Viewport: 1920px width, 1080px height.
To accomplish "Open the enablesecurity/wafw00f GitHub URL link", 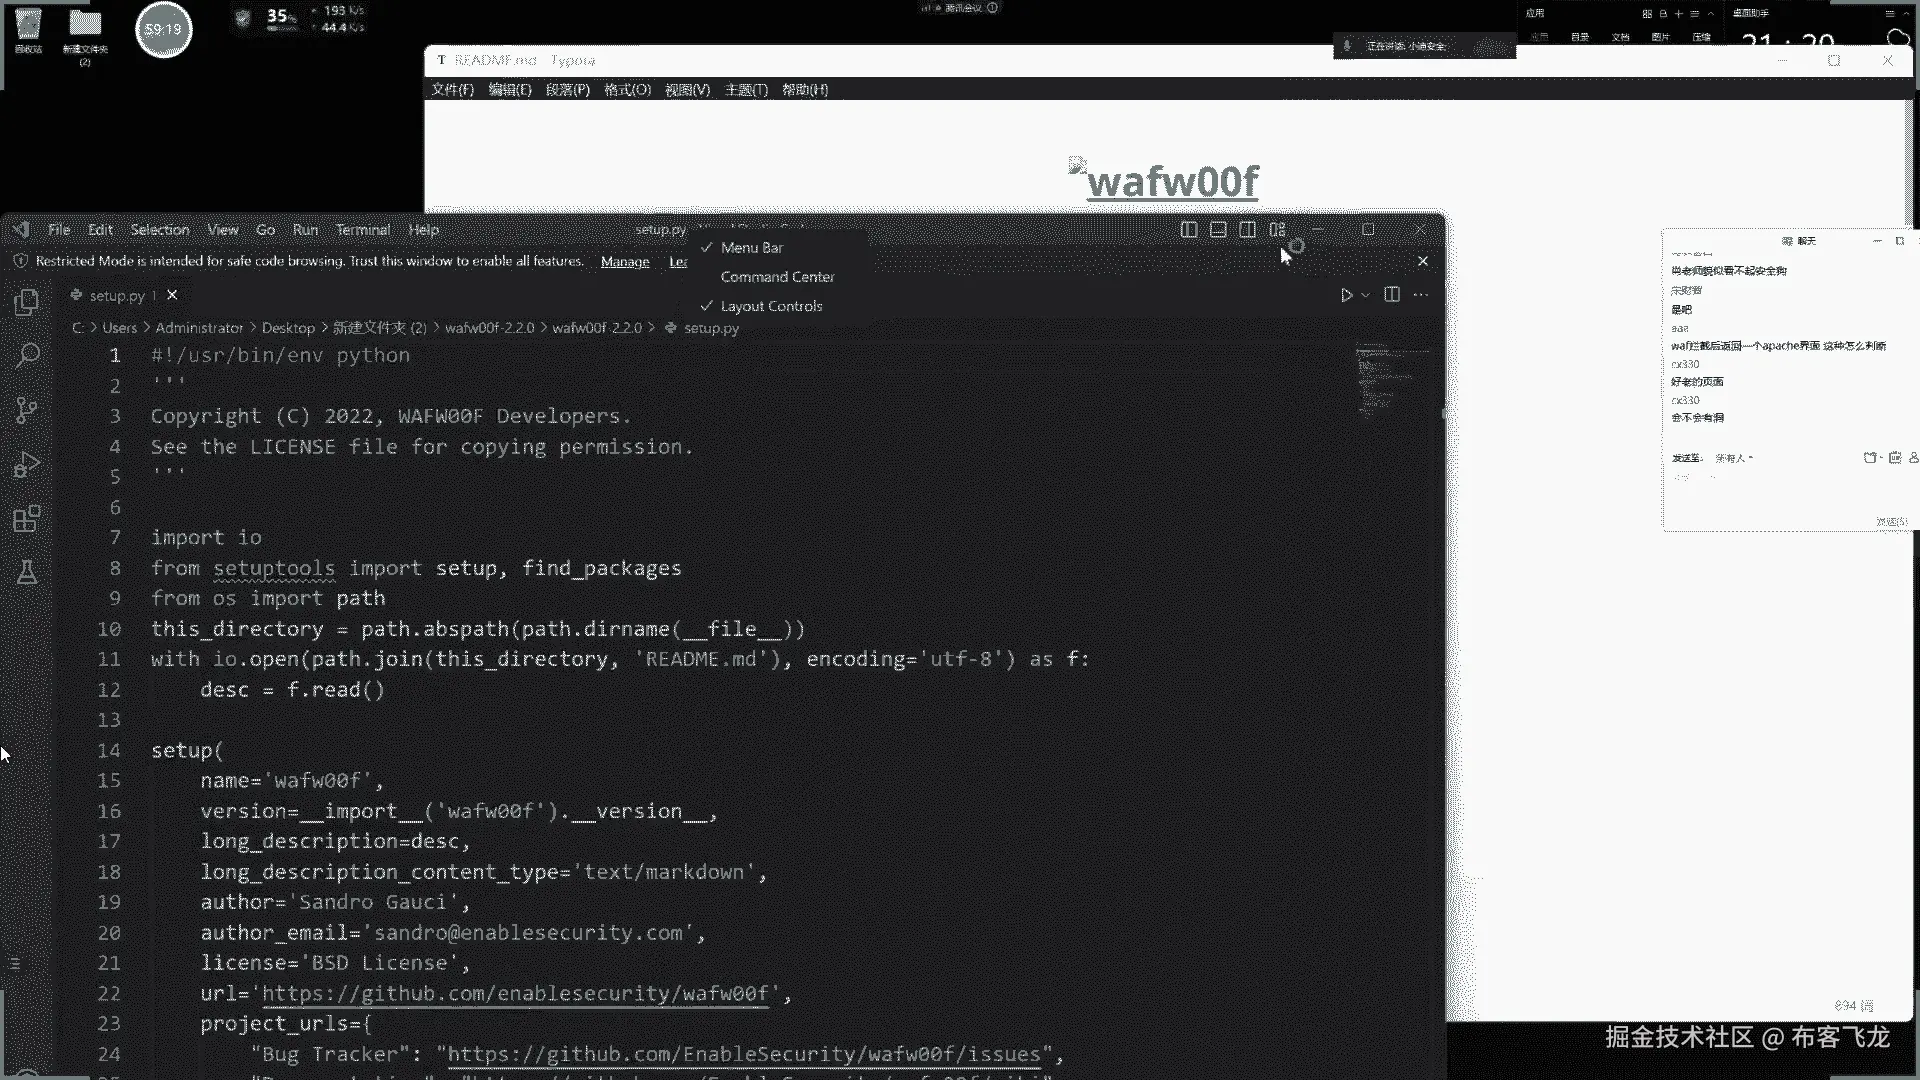I will click(515, 993).
